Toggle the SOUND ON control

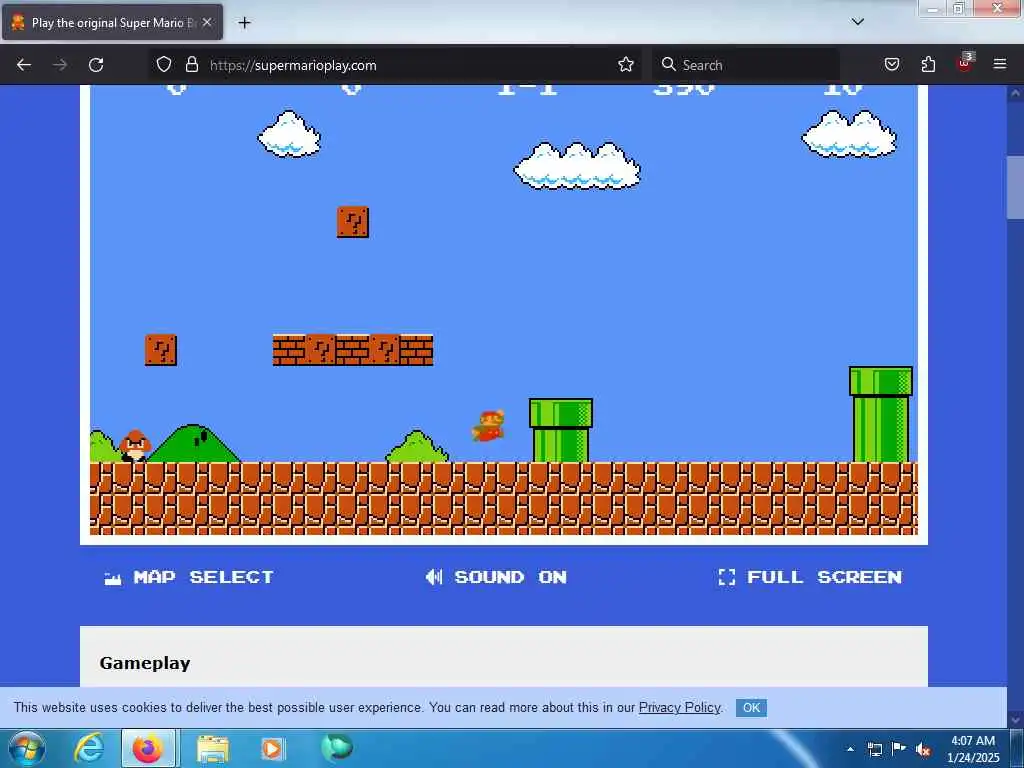point(496,577)
